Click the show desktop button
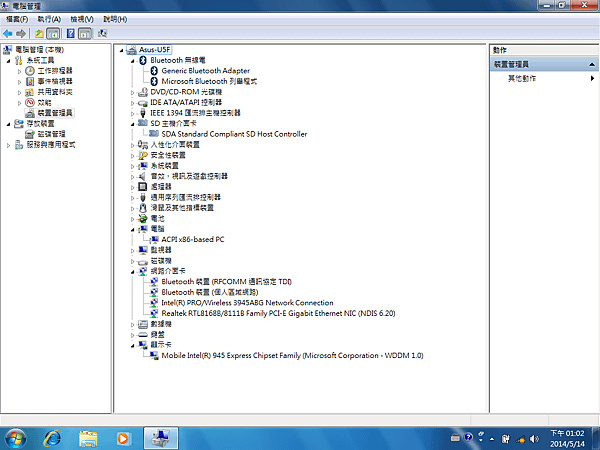The width and height of the screenshot is (600, 450). pyautogui.click(x=596, y=439)
